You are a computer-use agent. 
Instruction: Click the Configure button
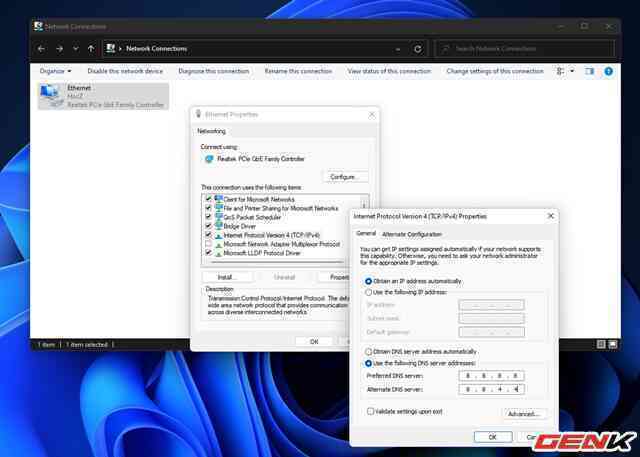pyautogui.click(x=346, y=177)
